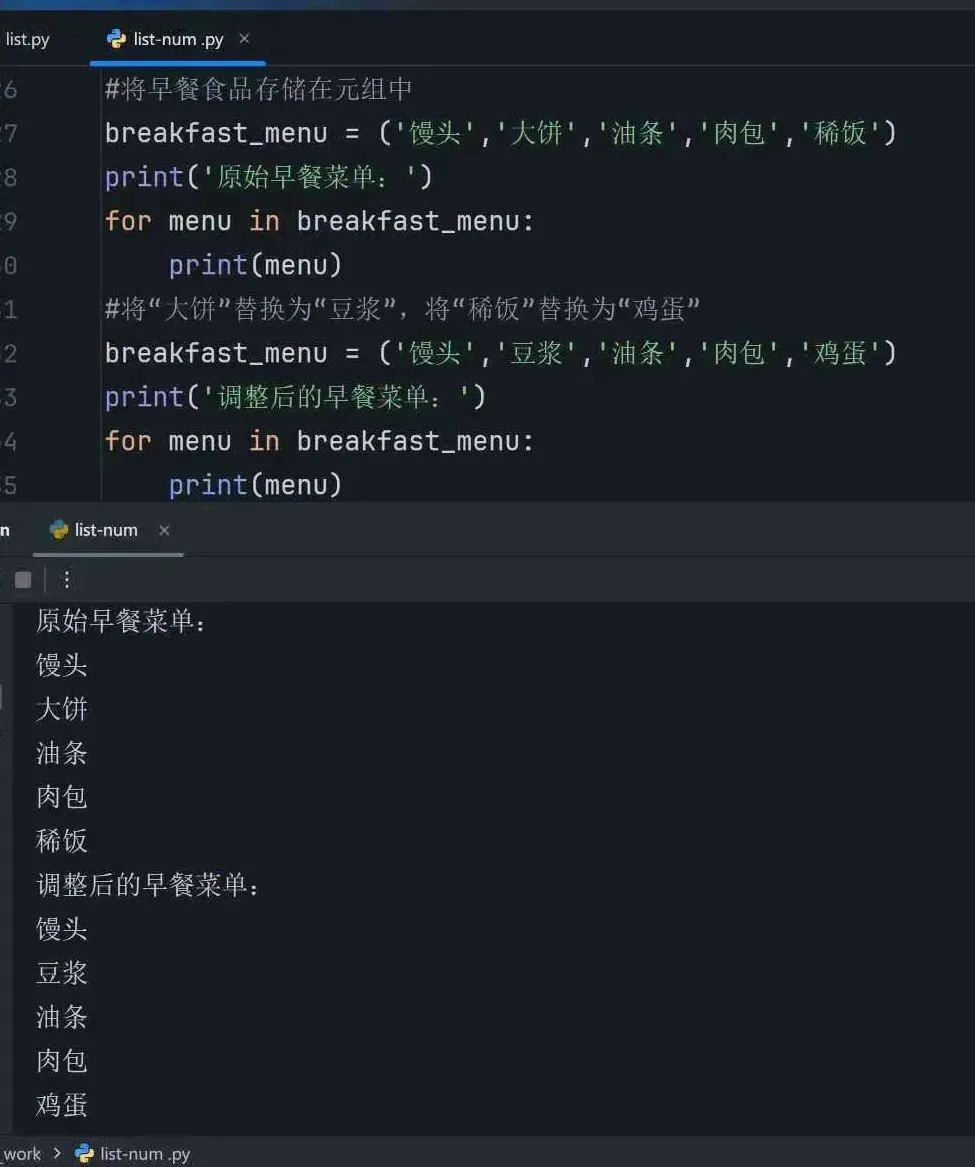Open the list-num run tab
This screenshot has height=1167, width=975.
pos(106,530)
